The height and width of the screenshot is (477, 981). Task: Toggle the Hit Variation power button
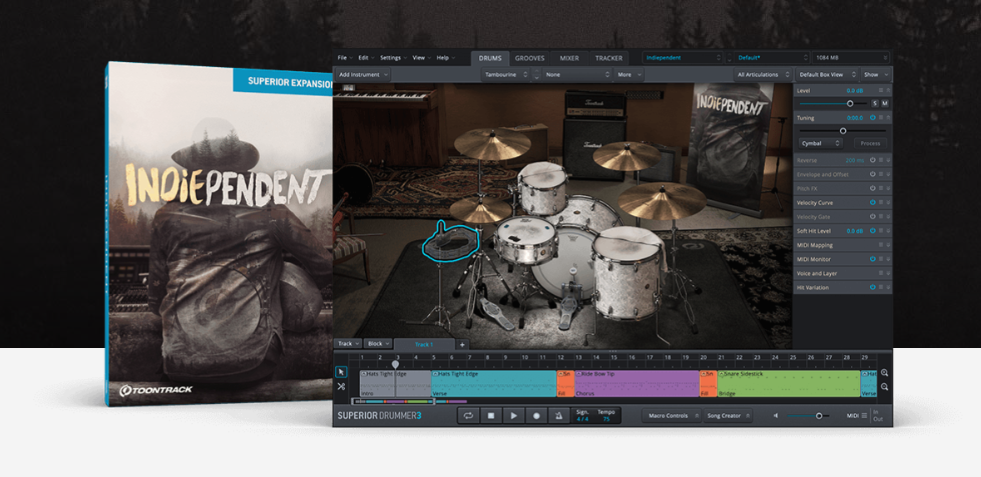click(873, 287)
